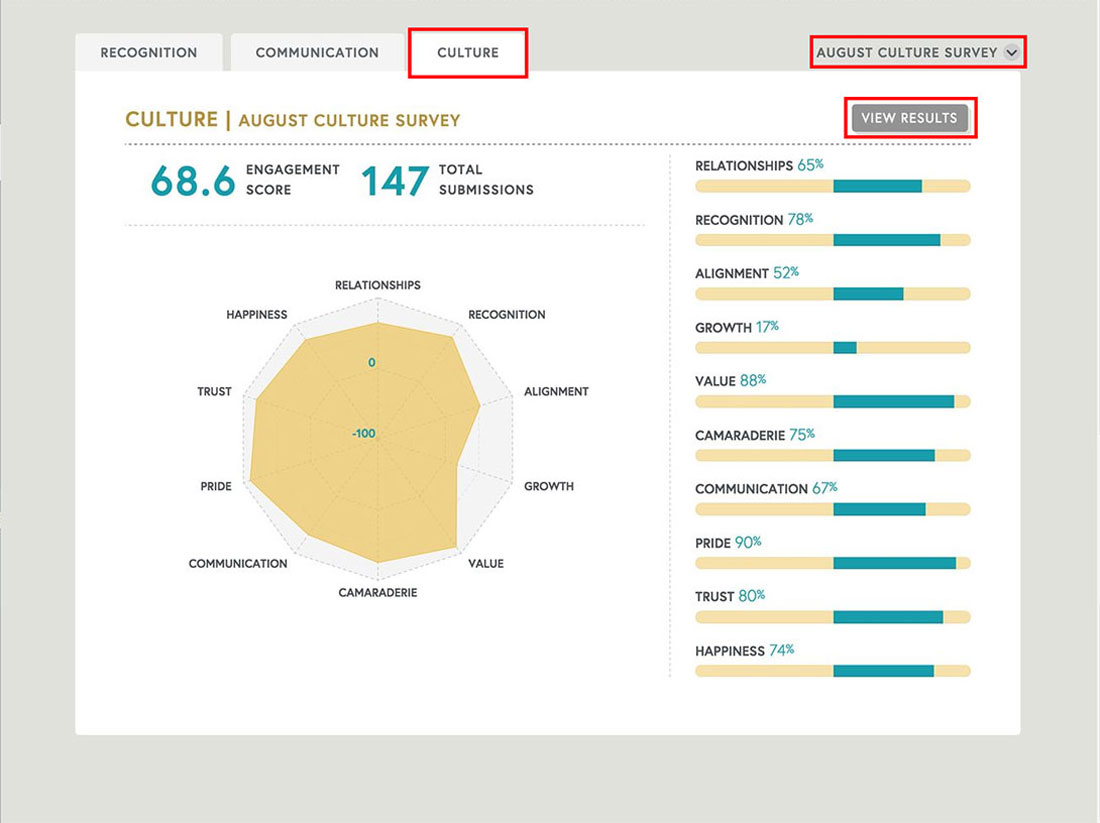
Task: Open the August Culture Survey dropdown
Action: (905, 52)
